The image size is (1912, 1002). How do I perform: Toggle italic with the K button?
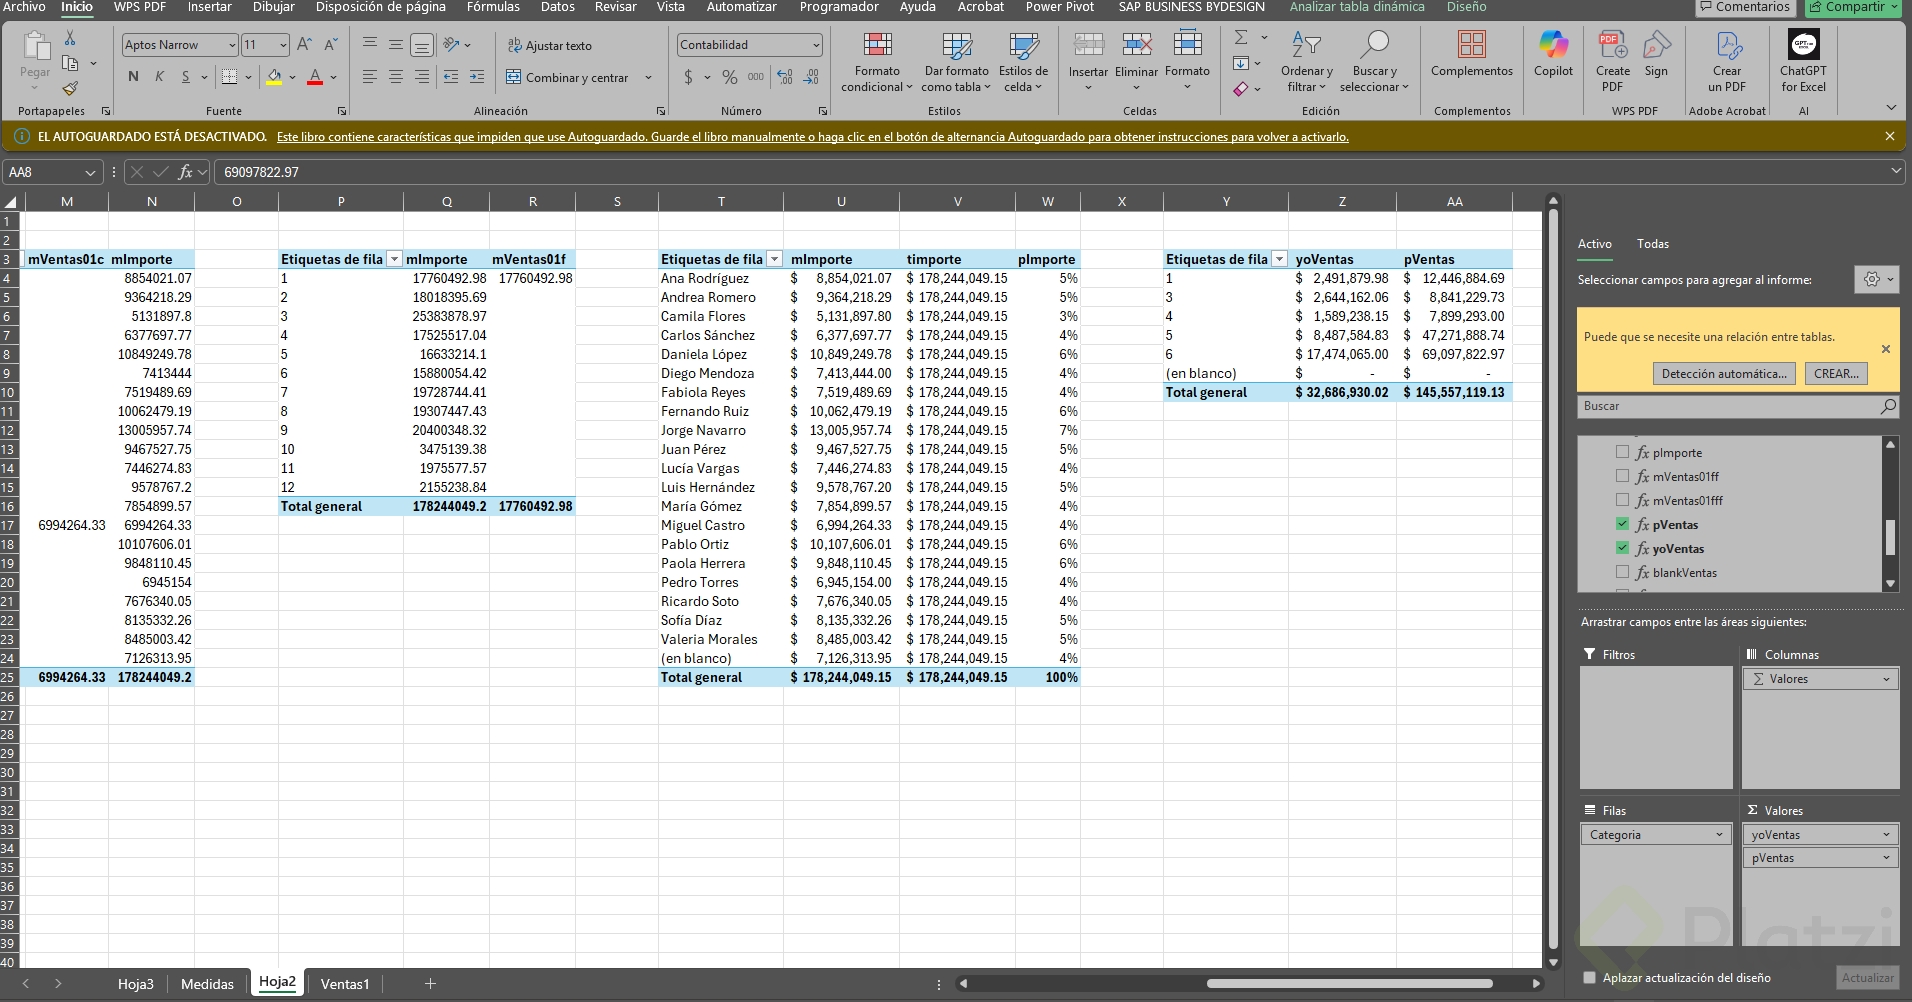pyautogui.click(x=159, y=77)
